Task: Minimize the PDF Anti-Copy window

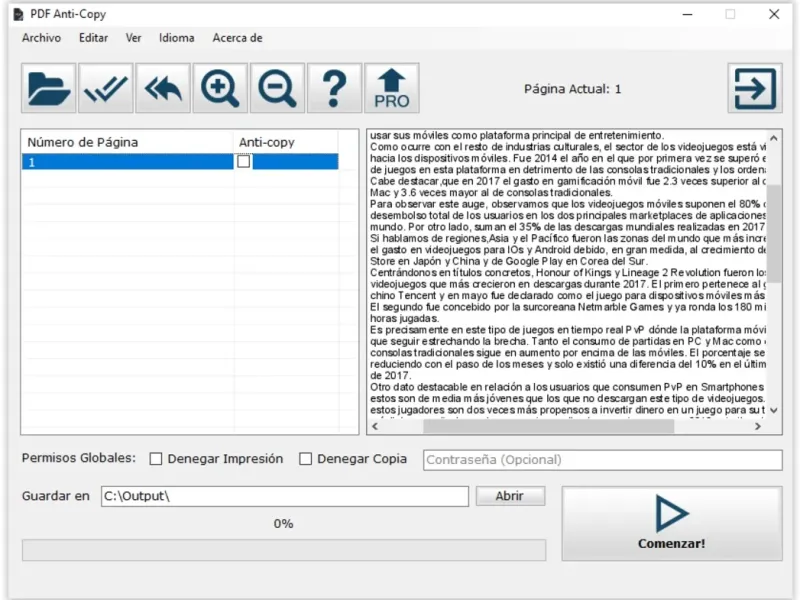Action: coord(688,14)
